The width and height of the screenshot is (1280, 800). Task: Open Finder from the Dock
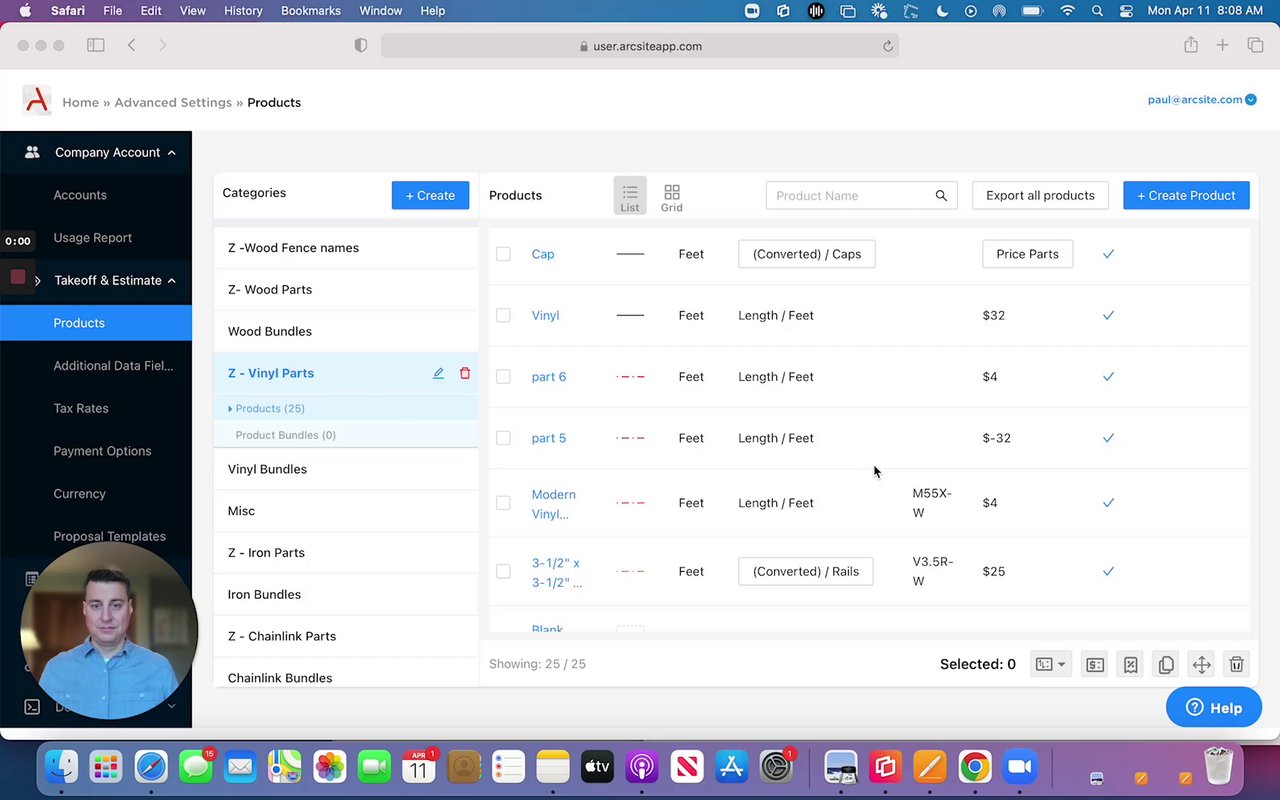pos(62,767)
